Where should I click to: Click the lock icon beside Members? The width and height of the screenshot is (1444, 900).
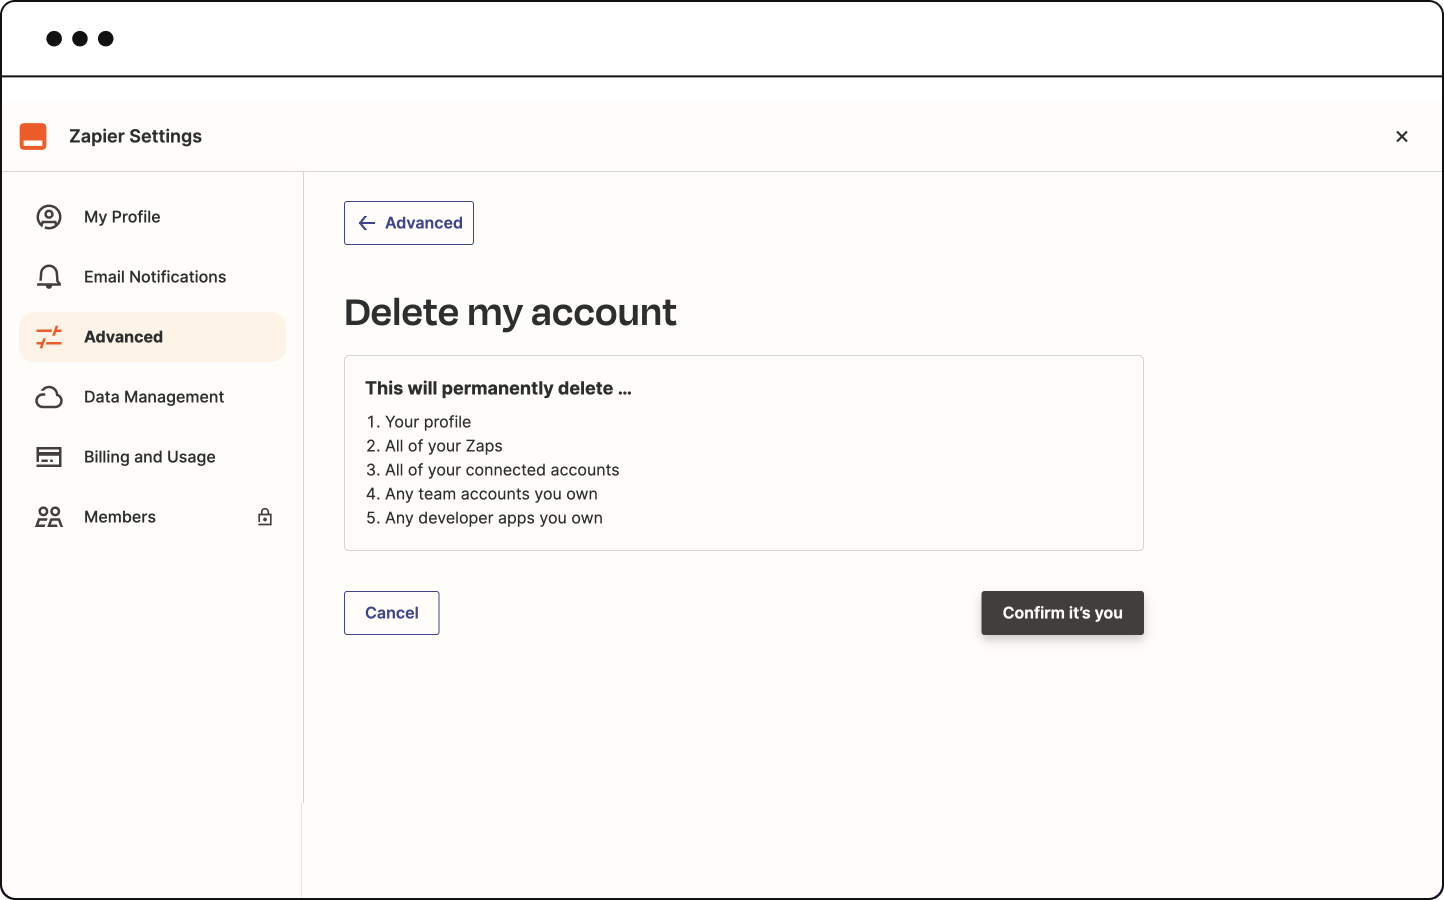point(265,517)
